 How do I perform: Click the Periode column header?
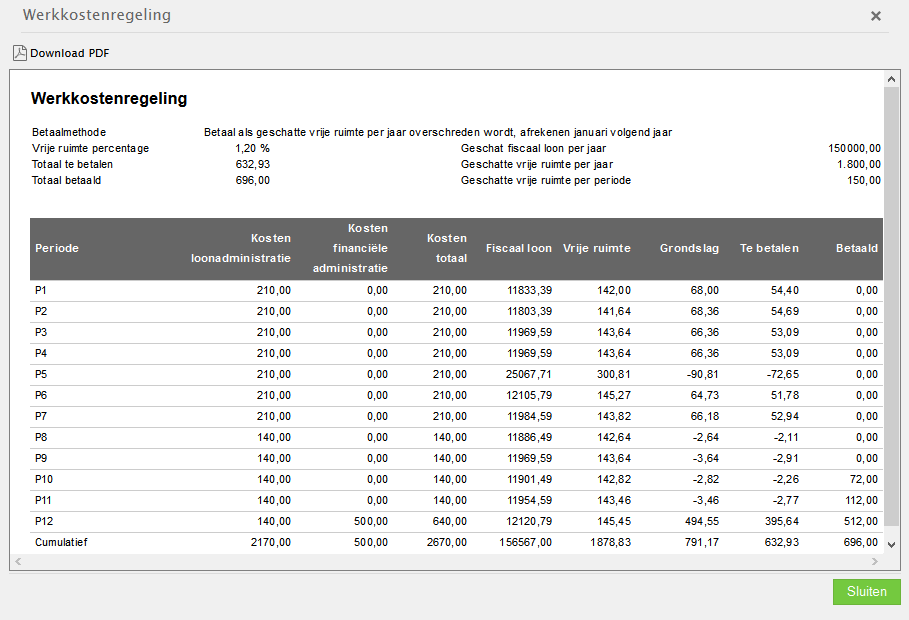coord(57,248)
